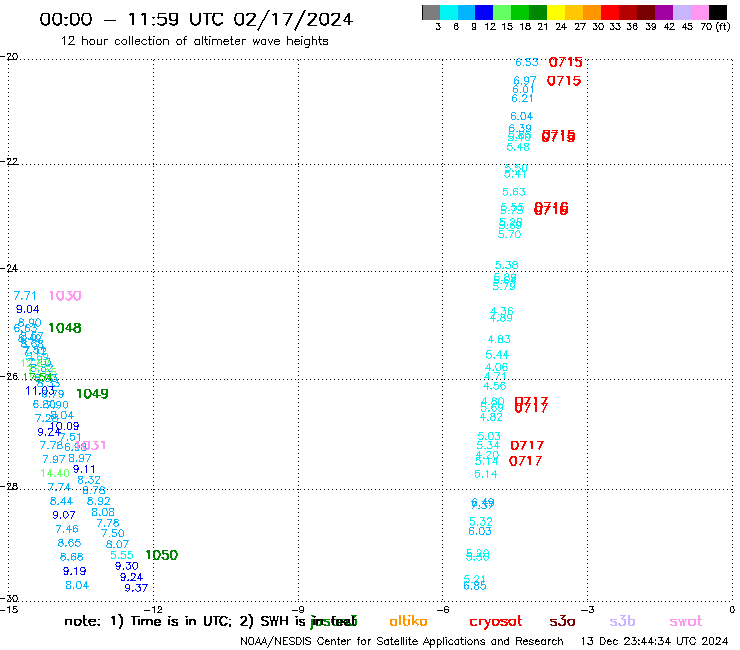Click the '6.03' wave height value
The image size is (740, 650).
pyautogui.click(x=479, y=532)
